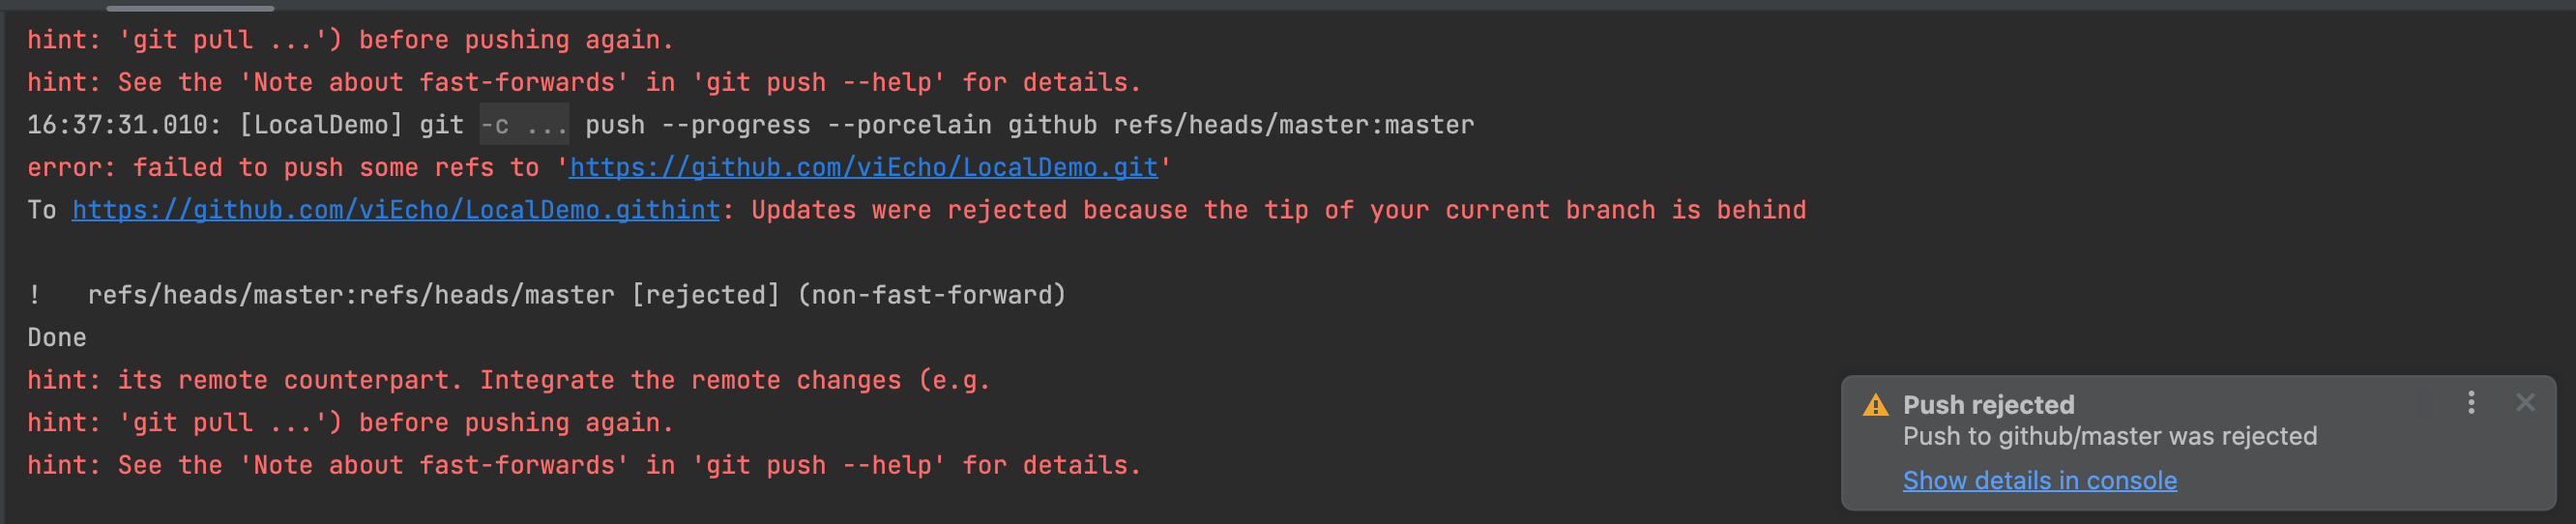
Task: Dismiss the Push rejected notification
Action: pos(2525,402)
